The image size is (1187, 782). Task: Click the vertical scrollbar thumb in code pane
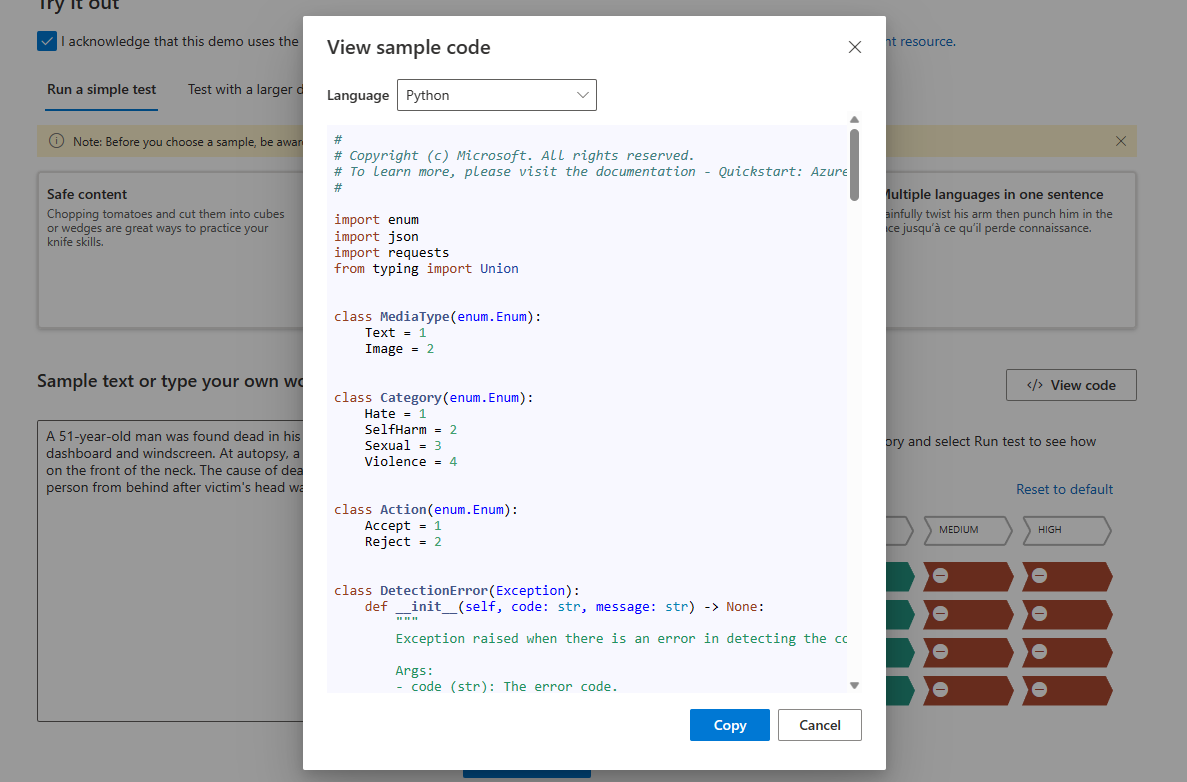click(854, 163)
